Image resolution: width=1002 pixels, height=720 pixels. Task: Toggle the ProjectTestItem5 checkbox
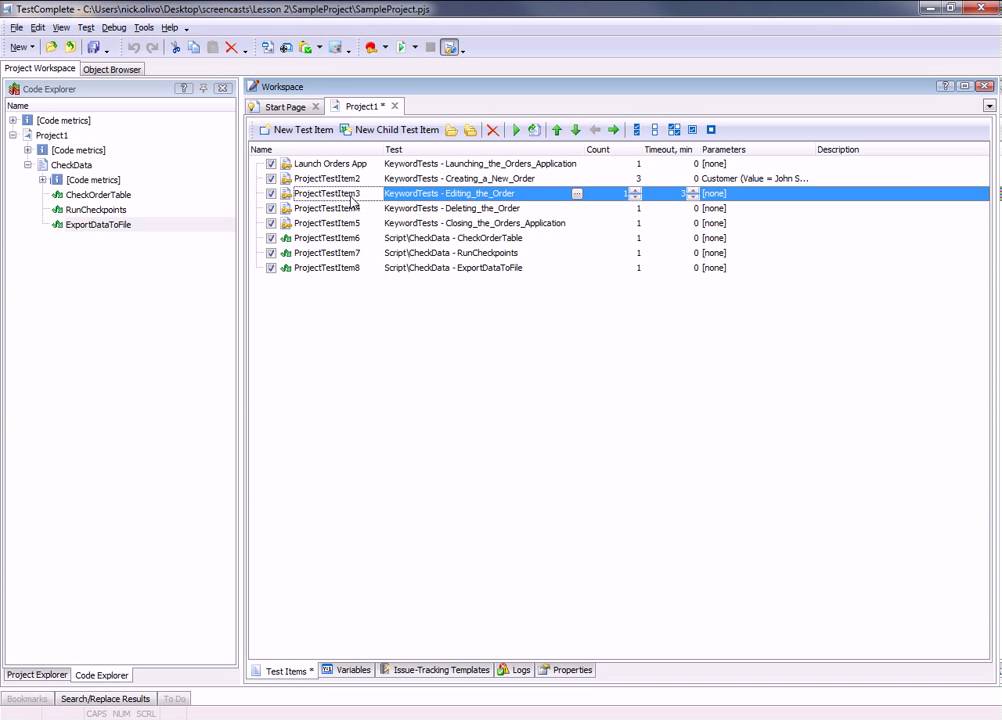click(x=271, y=224)
